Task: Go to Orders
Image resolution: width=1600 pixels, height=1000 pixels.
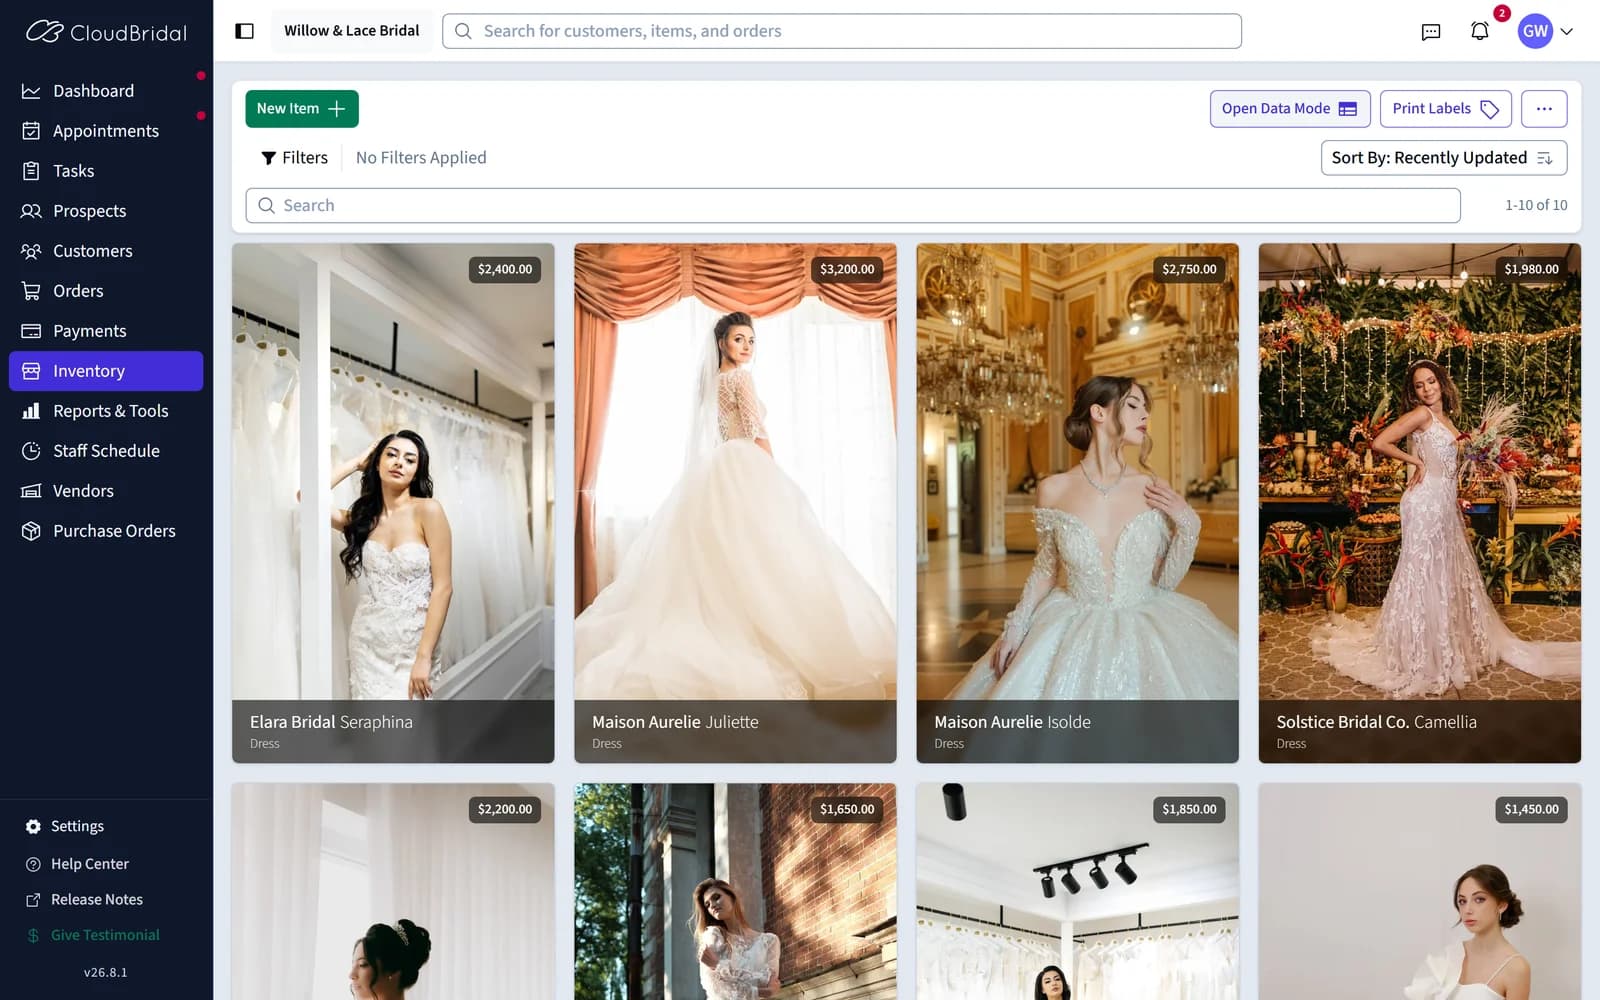Action: click(x=106, y=291)
